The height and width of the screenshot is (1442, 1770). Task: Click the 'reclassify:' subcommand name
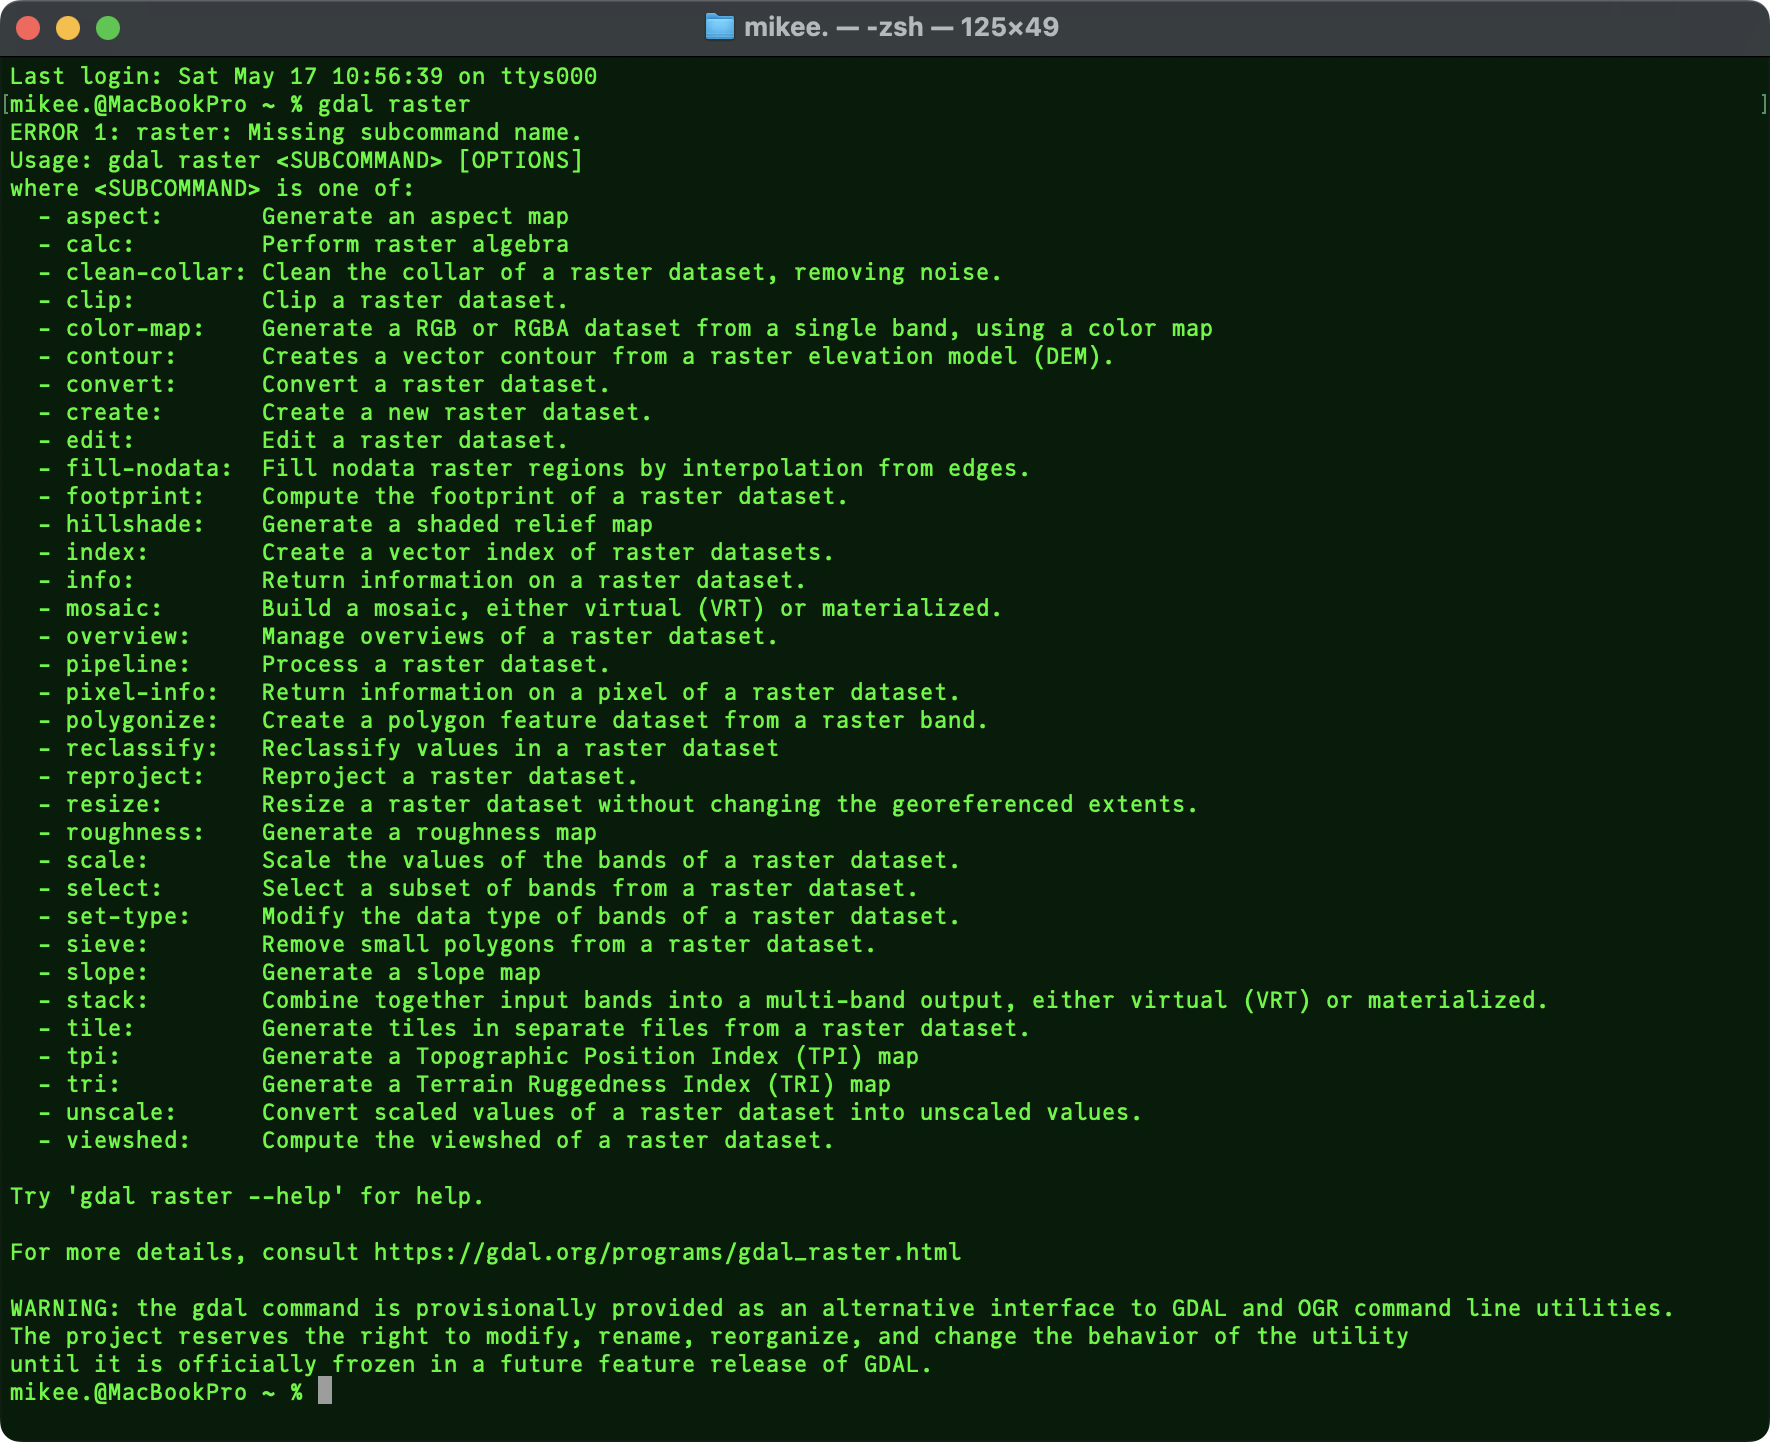142,748
